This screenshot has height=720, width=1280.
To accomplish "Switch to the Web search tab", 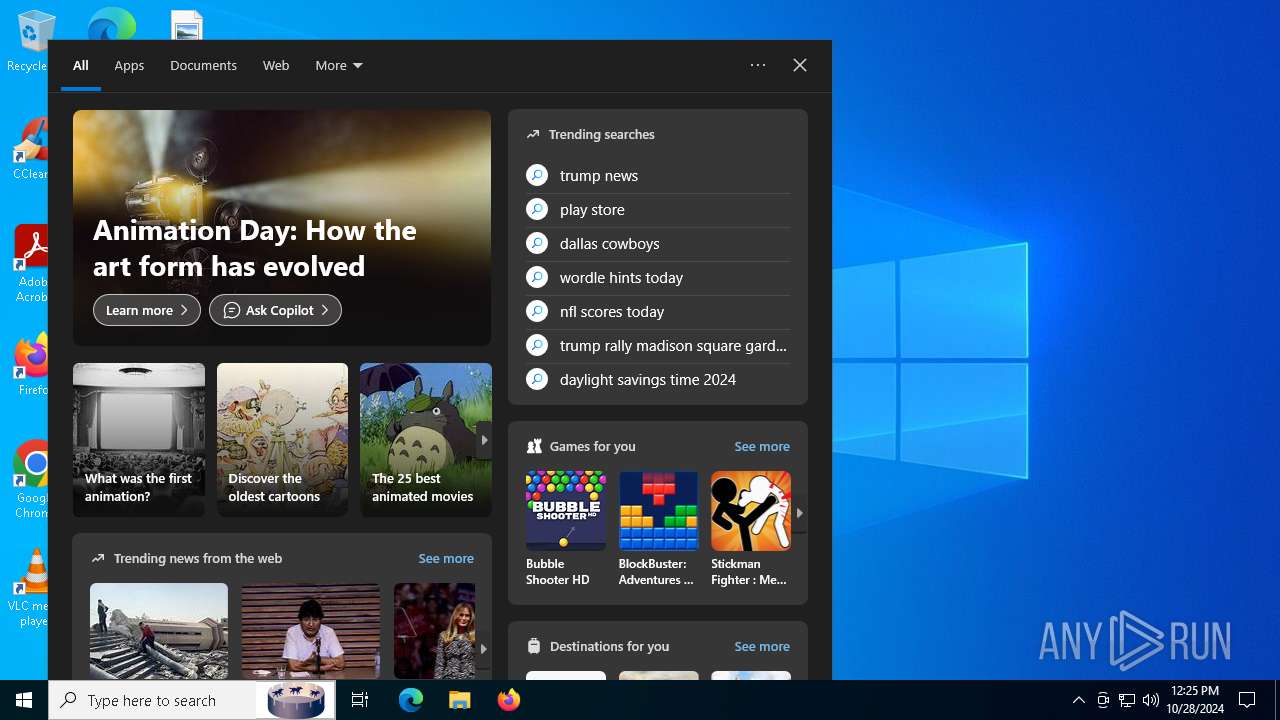I will tap(276, 65).
